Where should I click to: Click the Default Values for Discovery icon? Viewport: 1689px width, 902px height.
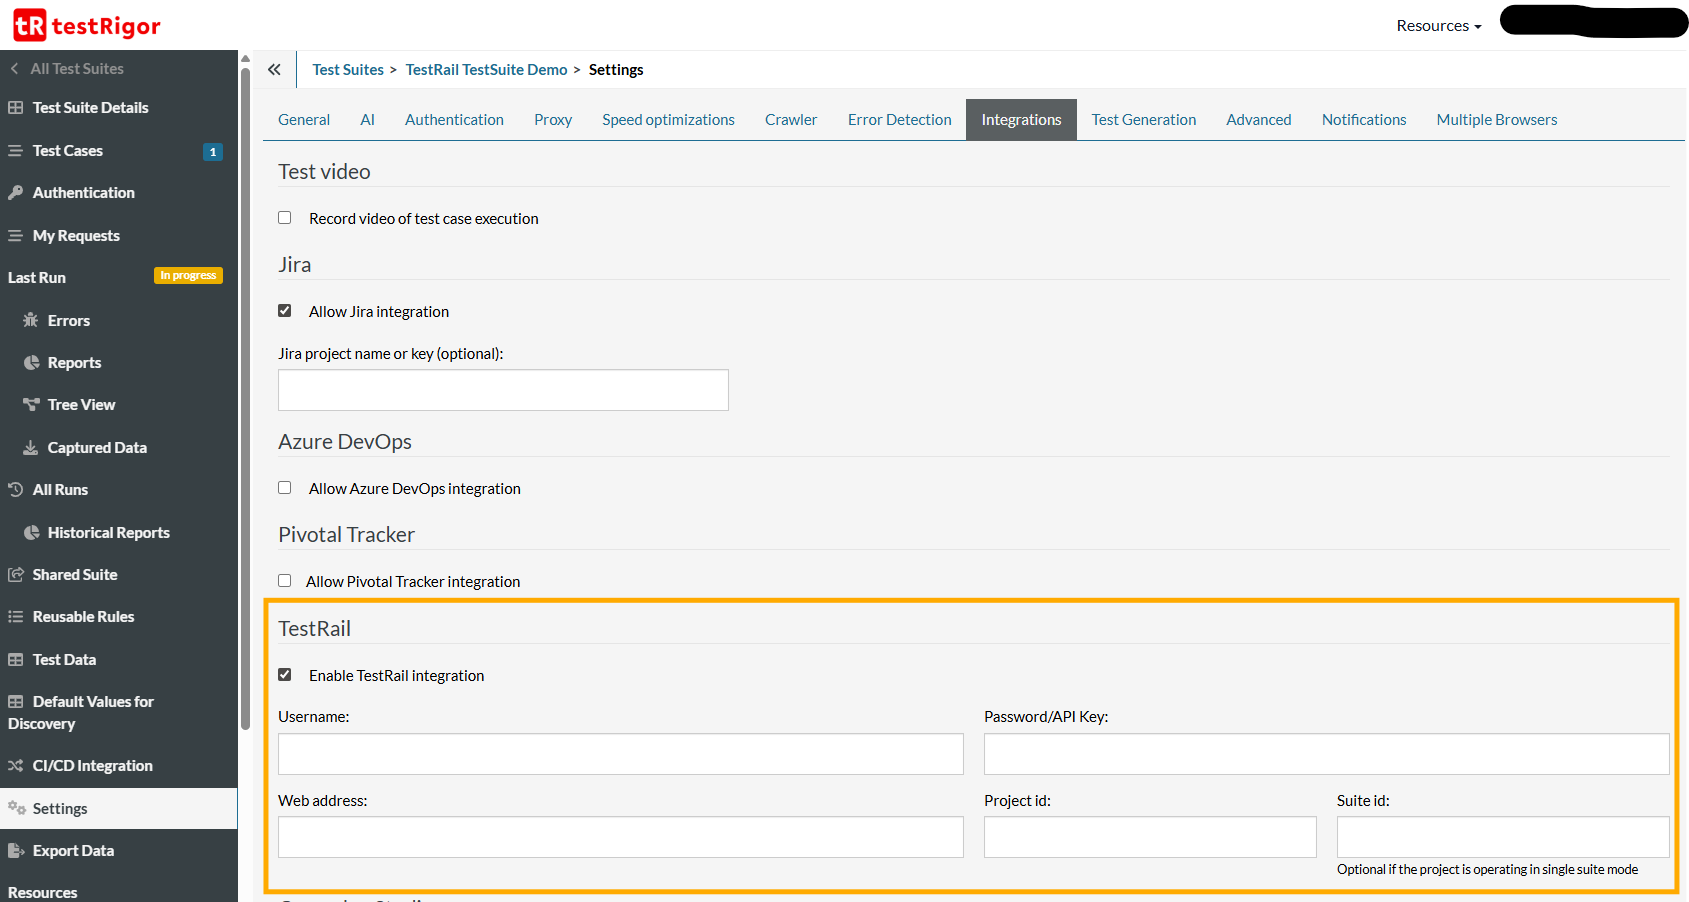click(x=16, y=702)
